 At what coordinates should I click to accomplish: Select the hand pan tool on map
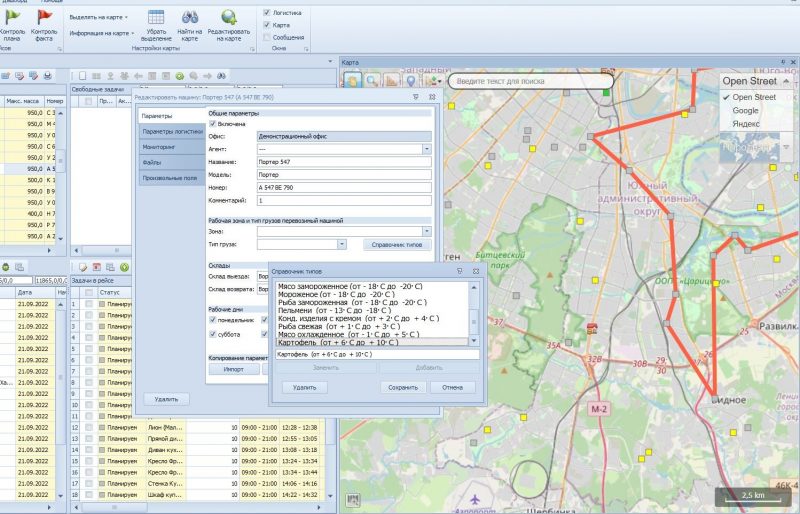pyautogui.click(x=353, y=81)
